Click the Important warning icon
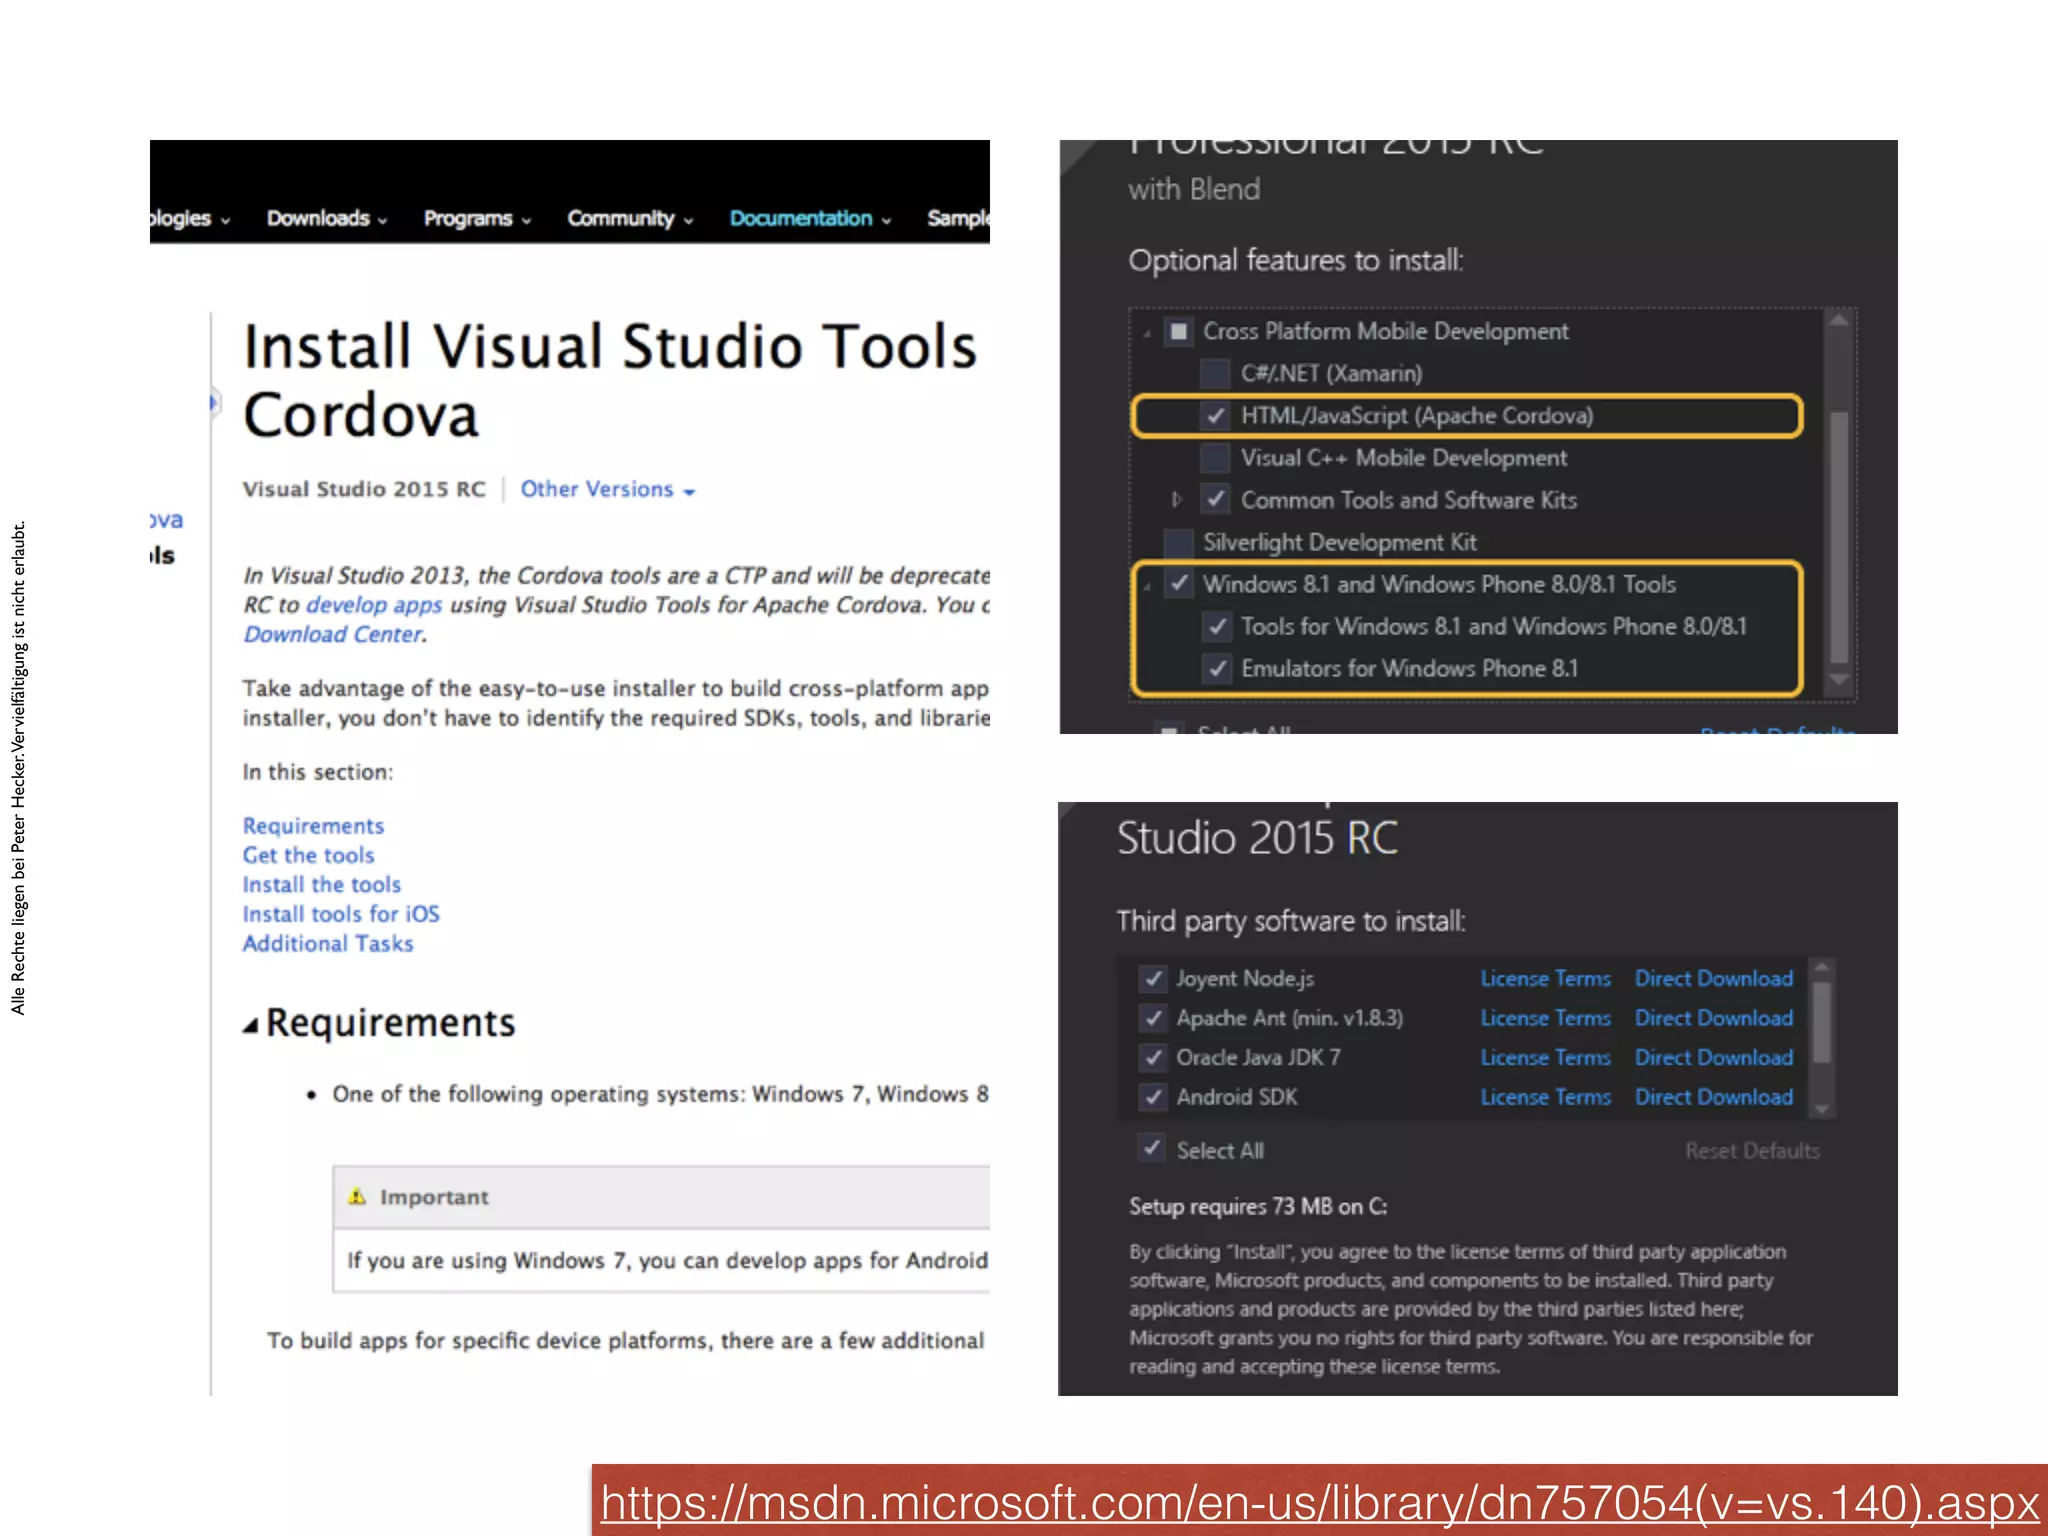 pyautogui.click(x=357, y=1196)
